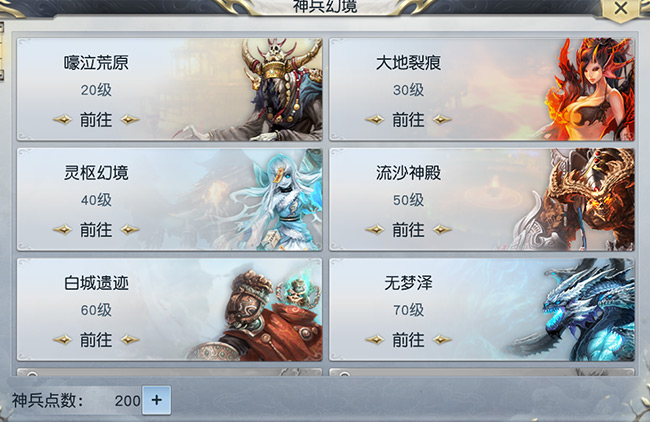Click 前往 under 白城遗迹
This screenshot has width=650, height=422.
point(96,340)
